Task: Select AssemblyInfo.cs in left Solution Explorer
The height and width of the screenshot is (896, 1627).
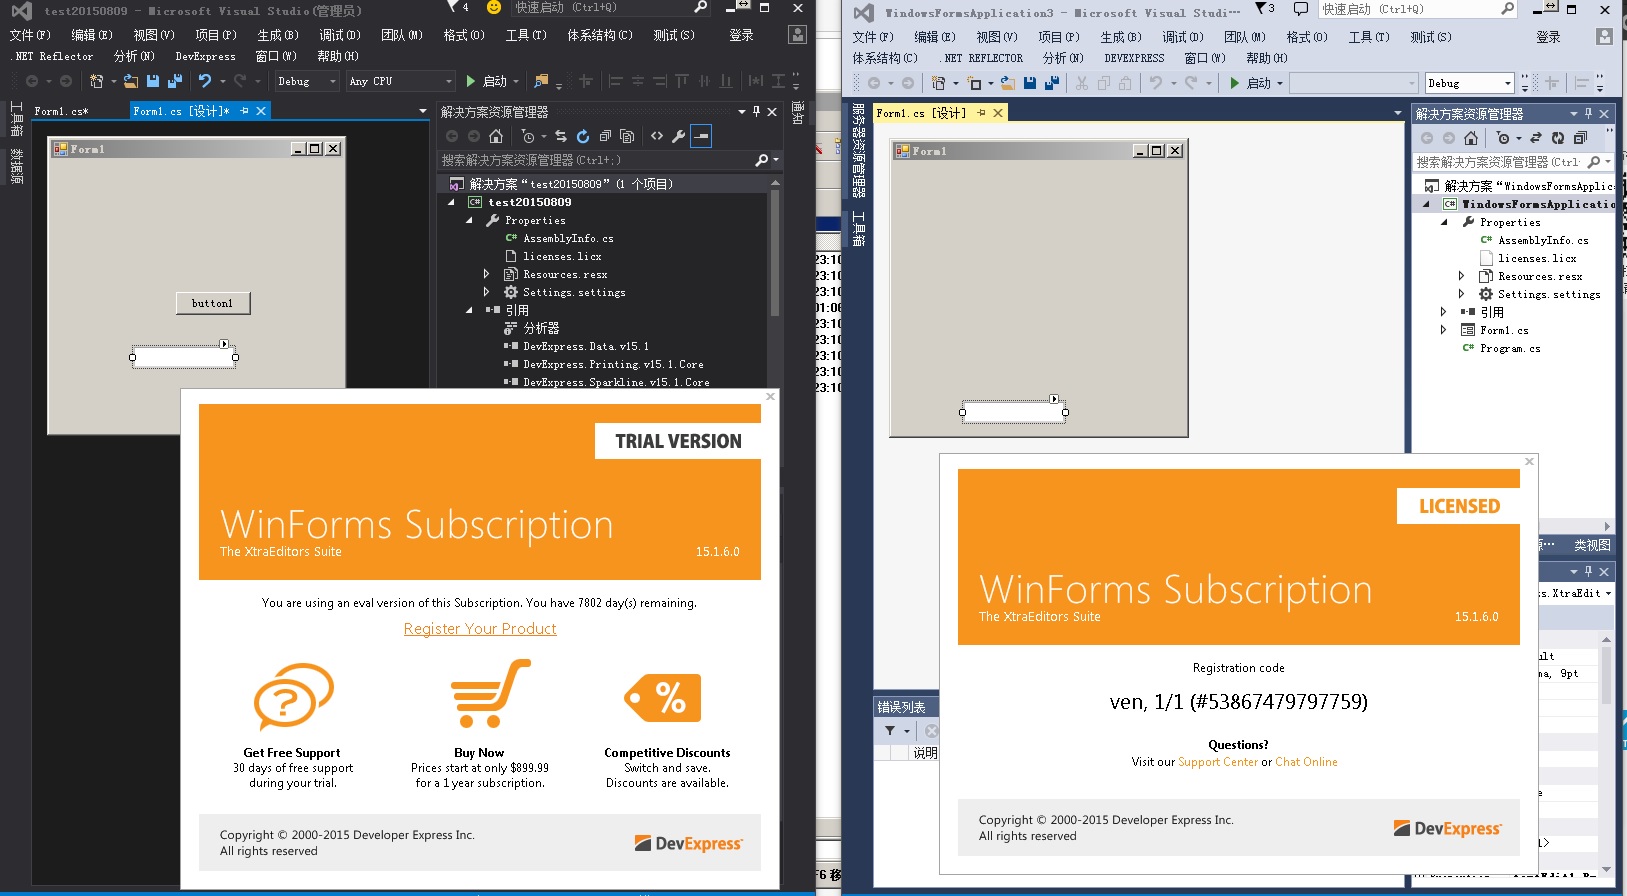Action: 568,238
